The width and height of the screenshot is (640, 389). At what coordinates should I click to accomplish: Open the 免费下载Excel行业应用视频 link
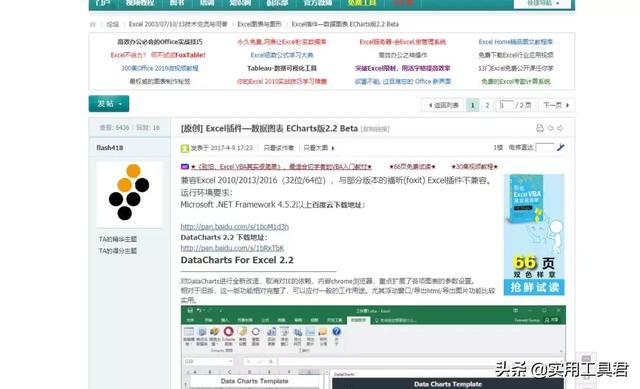(516, 55)
